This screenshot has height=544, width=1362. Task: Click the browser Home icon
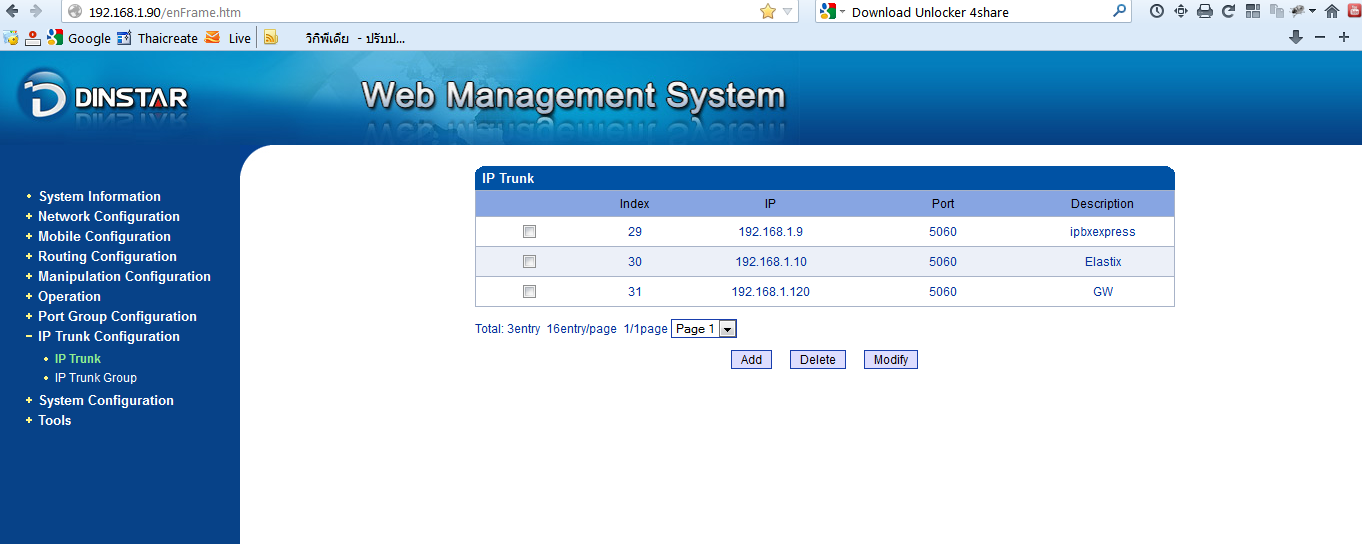click(1331, 11)
